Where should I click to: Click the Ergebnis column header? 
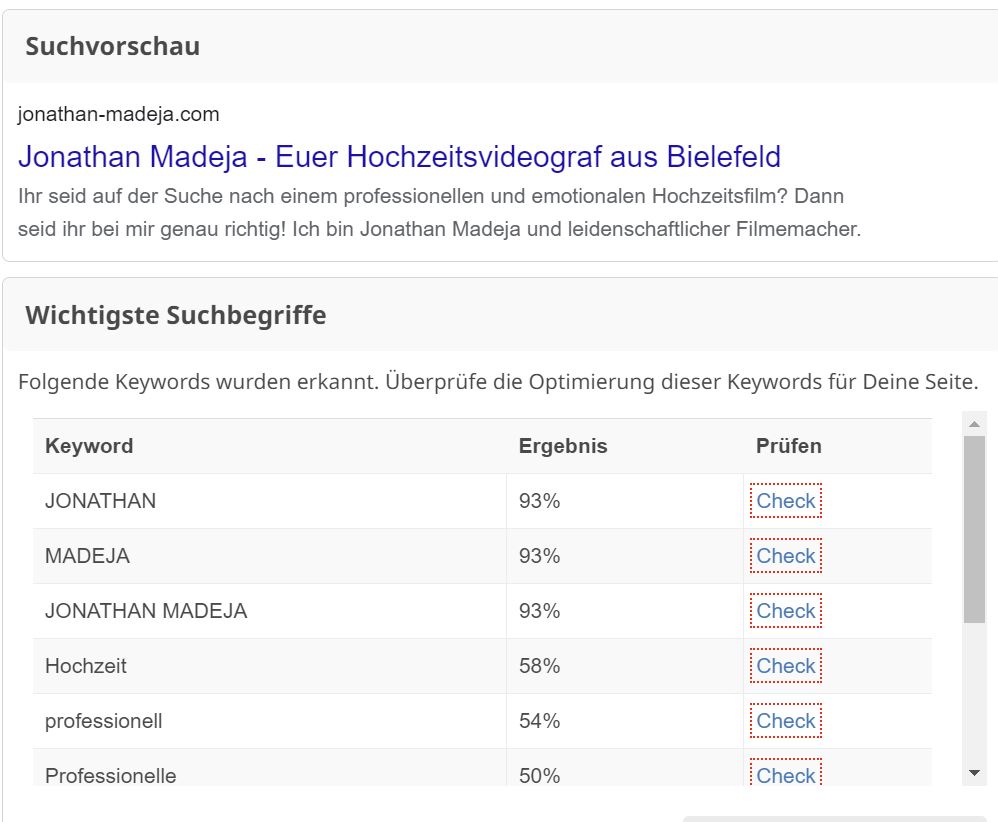click(563, 446)
